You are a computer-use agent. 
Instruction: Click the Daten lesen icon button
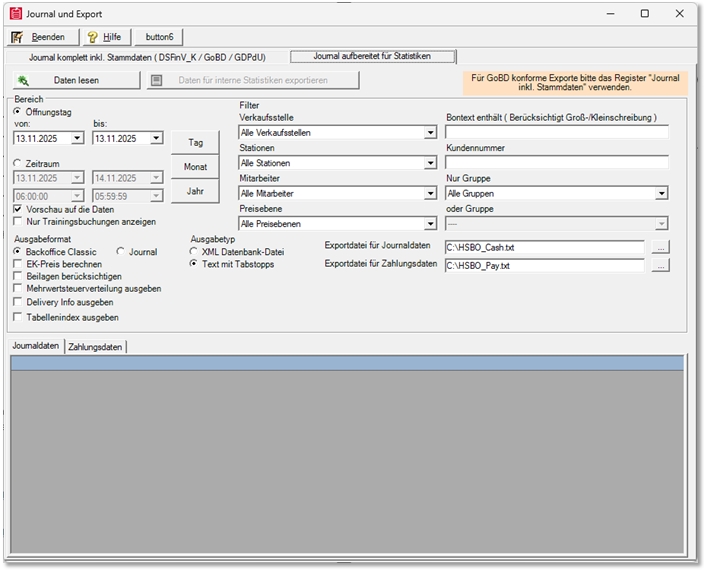(x=23, y=80)
